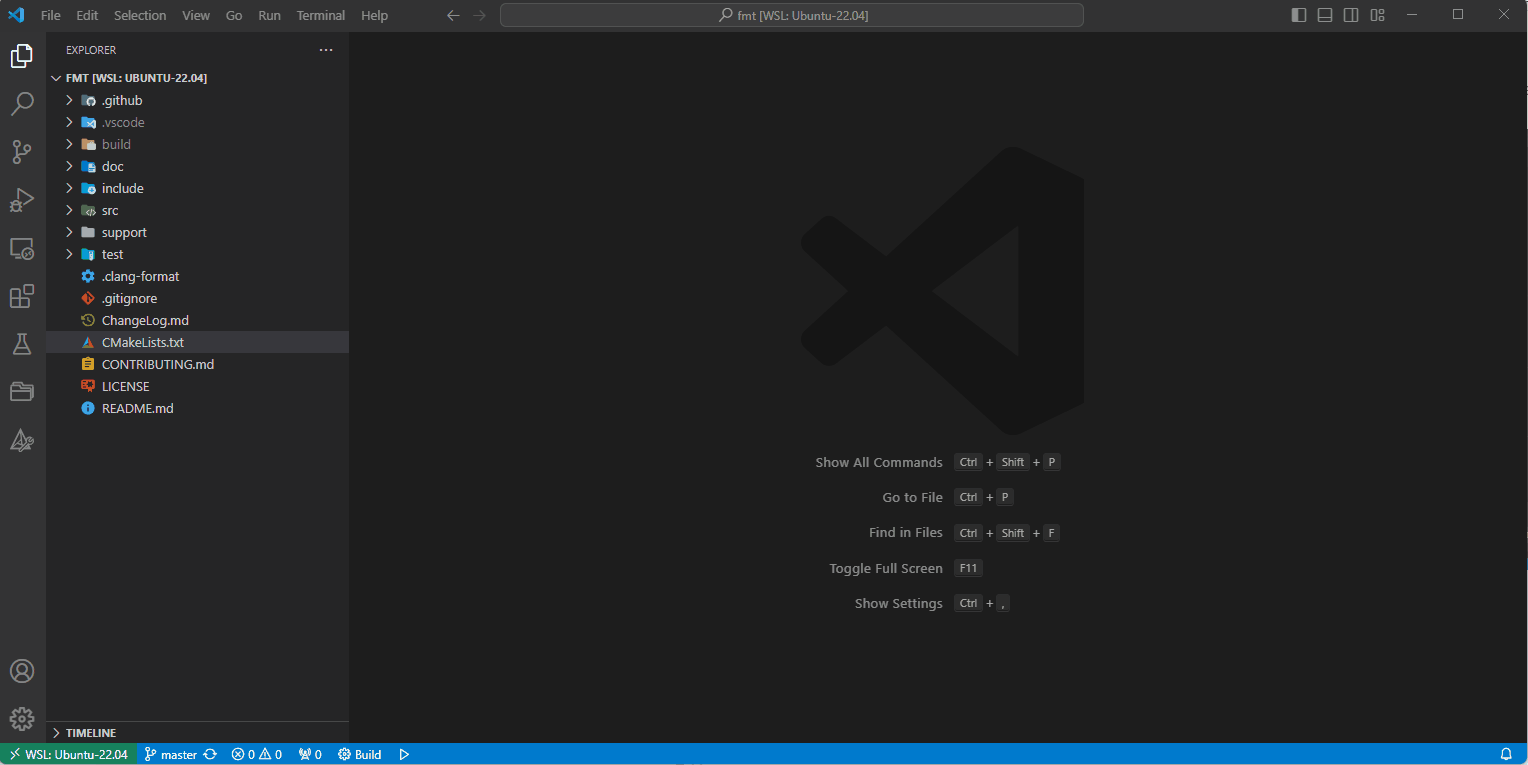Viewport: 1528px width, 765px height.
Task: Open the Source Control view
Action: point(22,151)
